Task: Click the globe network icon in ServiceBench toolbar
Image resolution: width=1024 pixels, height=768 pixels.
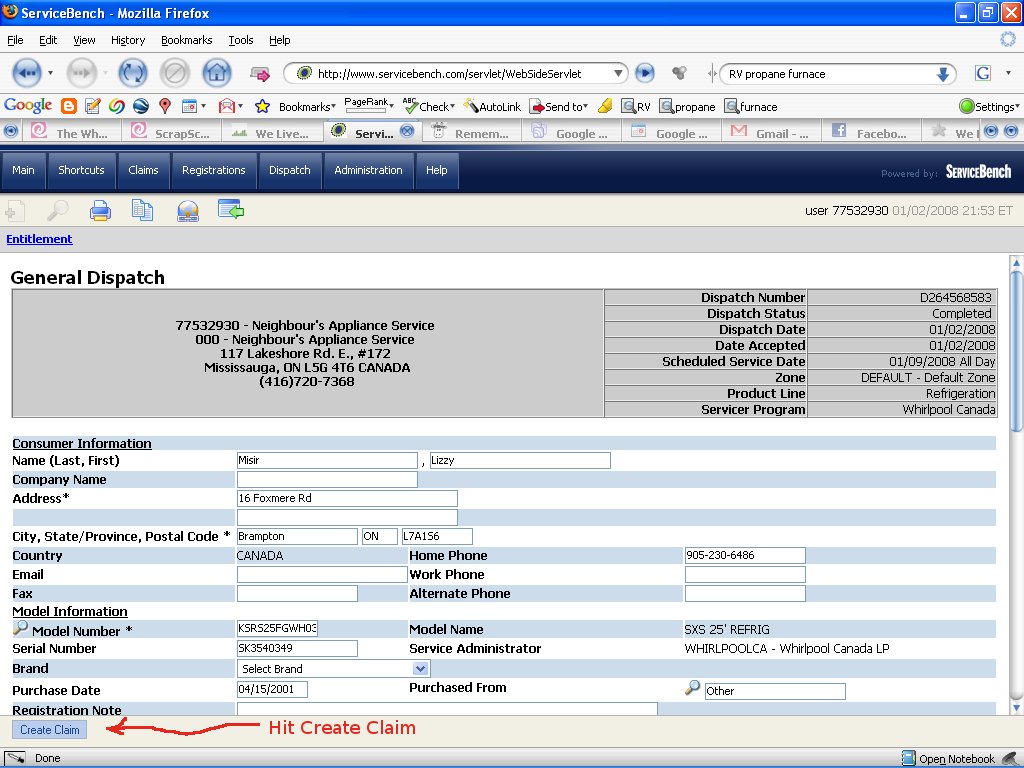Action: [188, 211]
